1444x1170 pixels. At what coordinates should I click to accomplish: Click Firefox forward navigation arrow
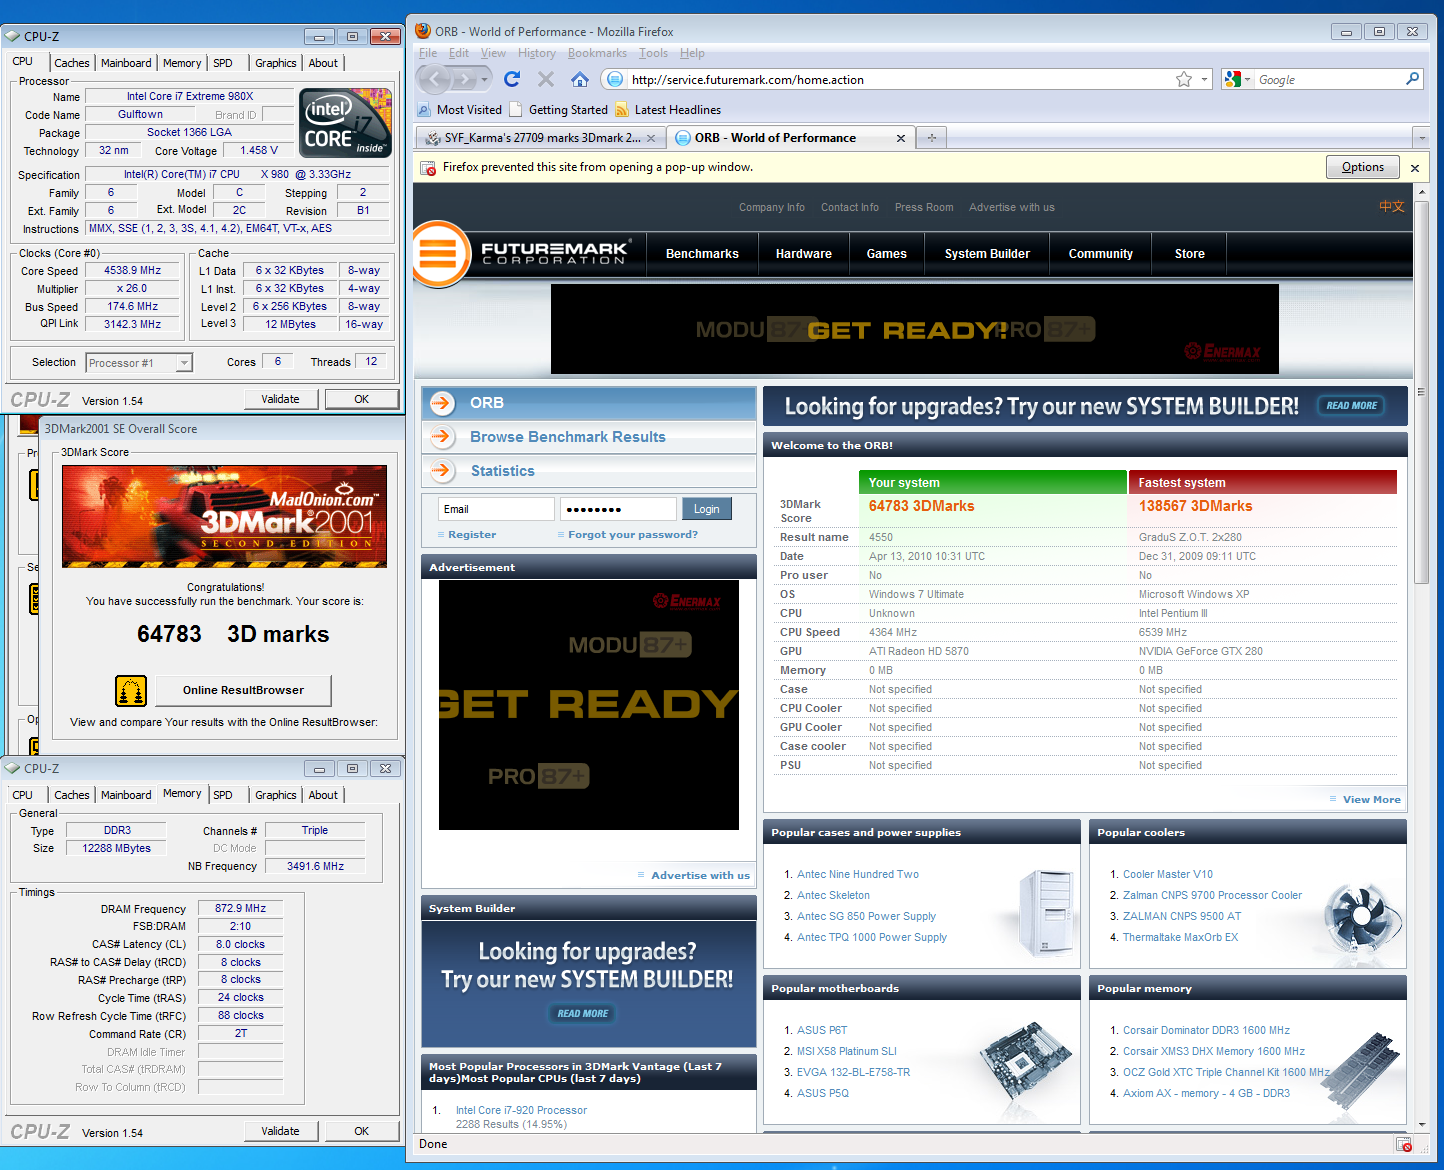point(464,79)
